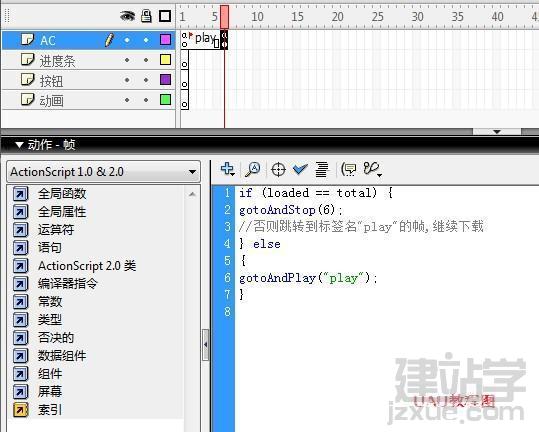Check syntax with the checkmark icon
This screenshot has height=432, width=539.
tap(300, 169)
